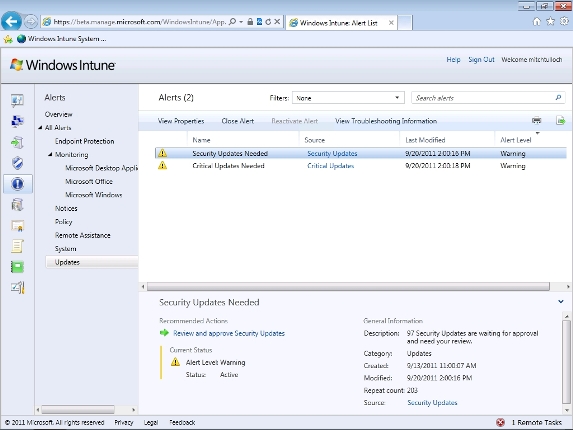Screen dimensions: 573x430
Task: Click the red Remote Tasks status icon
Action: click(500, 422)
